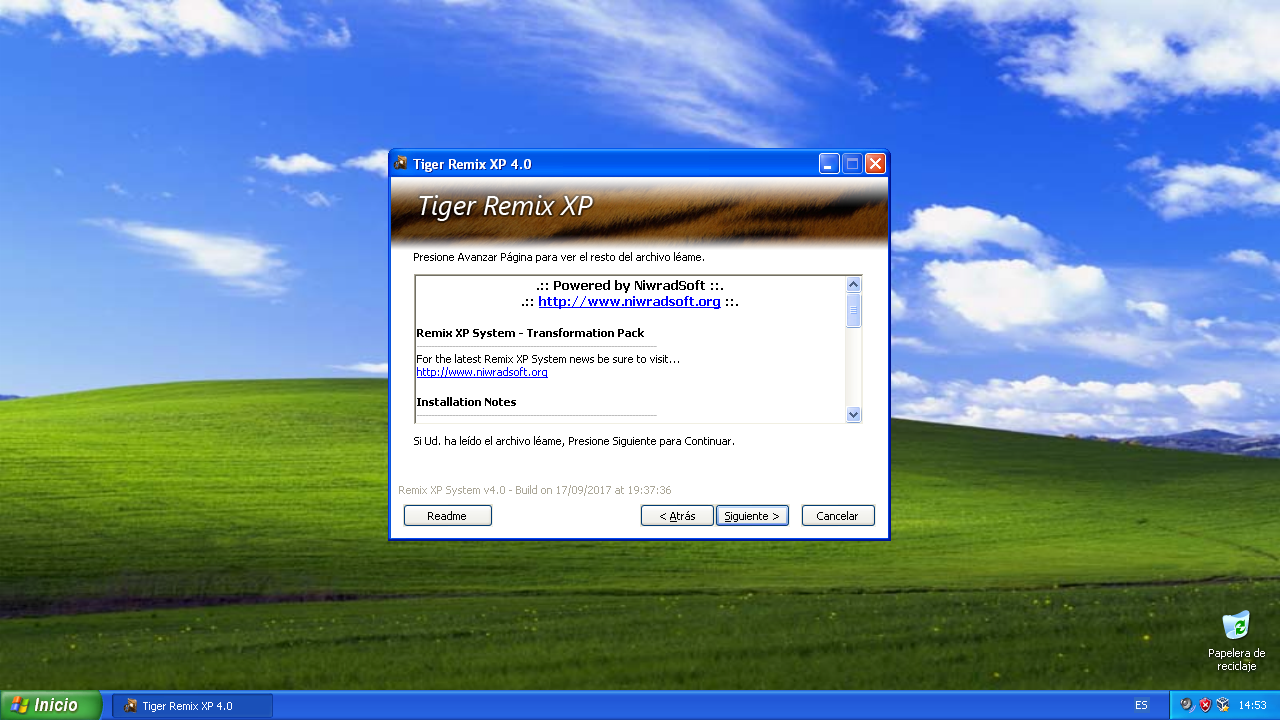Image resolution: width=1280 pixels, height=720 pixels.
Task: Click 'Remix XP System - Transformation Pack' heading
Action: coord(530,333)
